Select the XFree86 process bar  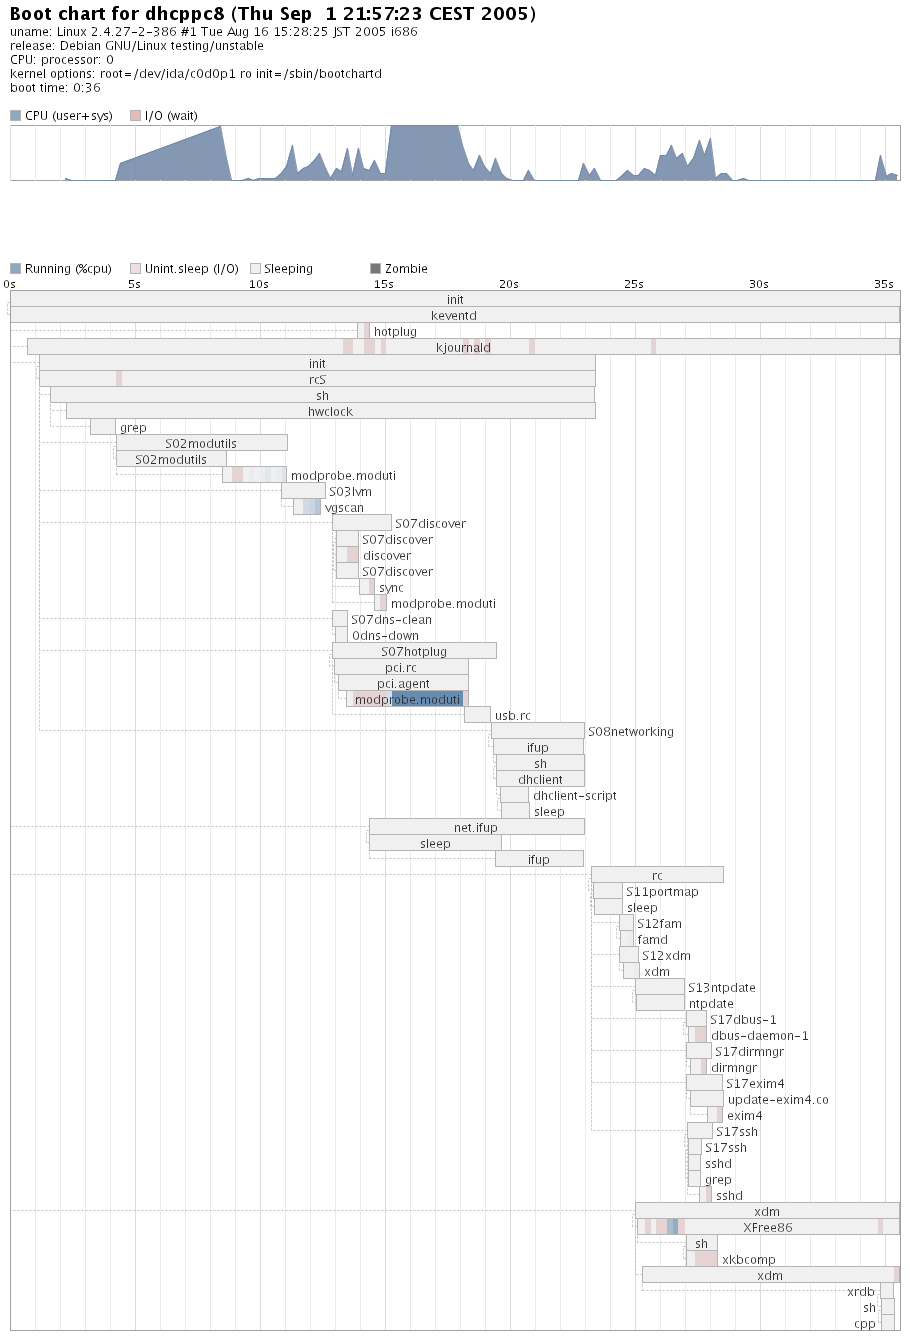click(x=768, y=1227)
